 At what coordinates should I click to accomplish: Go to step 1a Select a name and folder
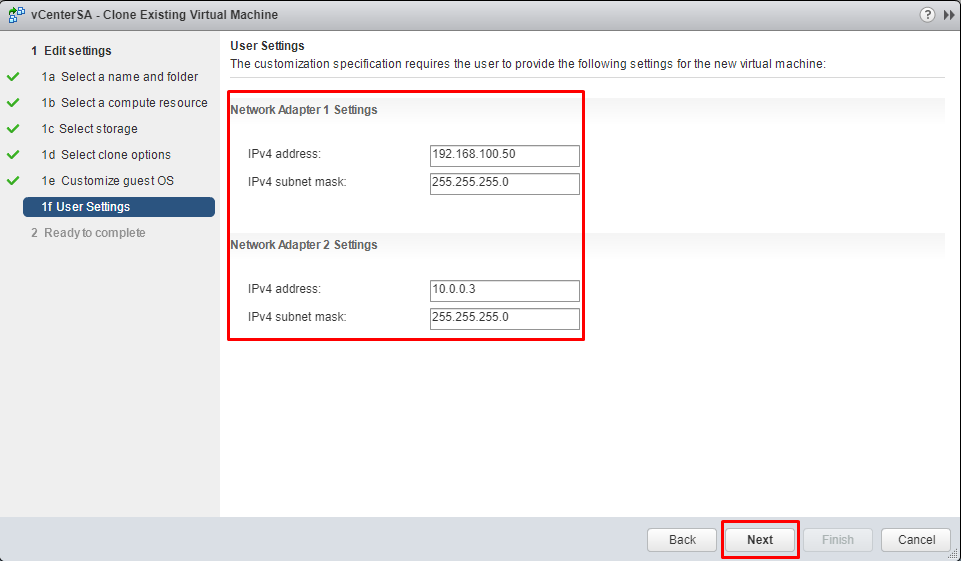120,77
